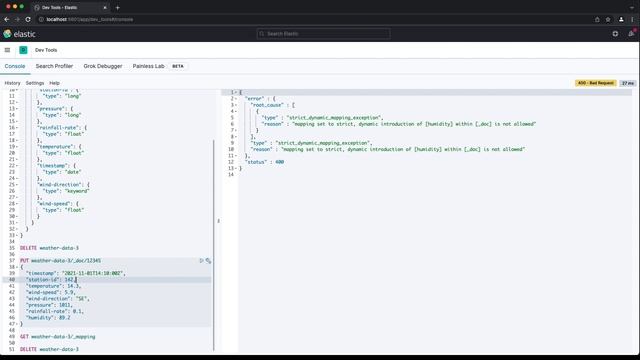Collapse request body fold at line 38
Image resolution: width=640 pixels, height=360 pixels.
tap(17, 267)
